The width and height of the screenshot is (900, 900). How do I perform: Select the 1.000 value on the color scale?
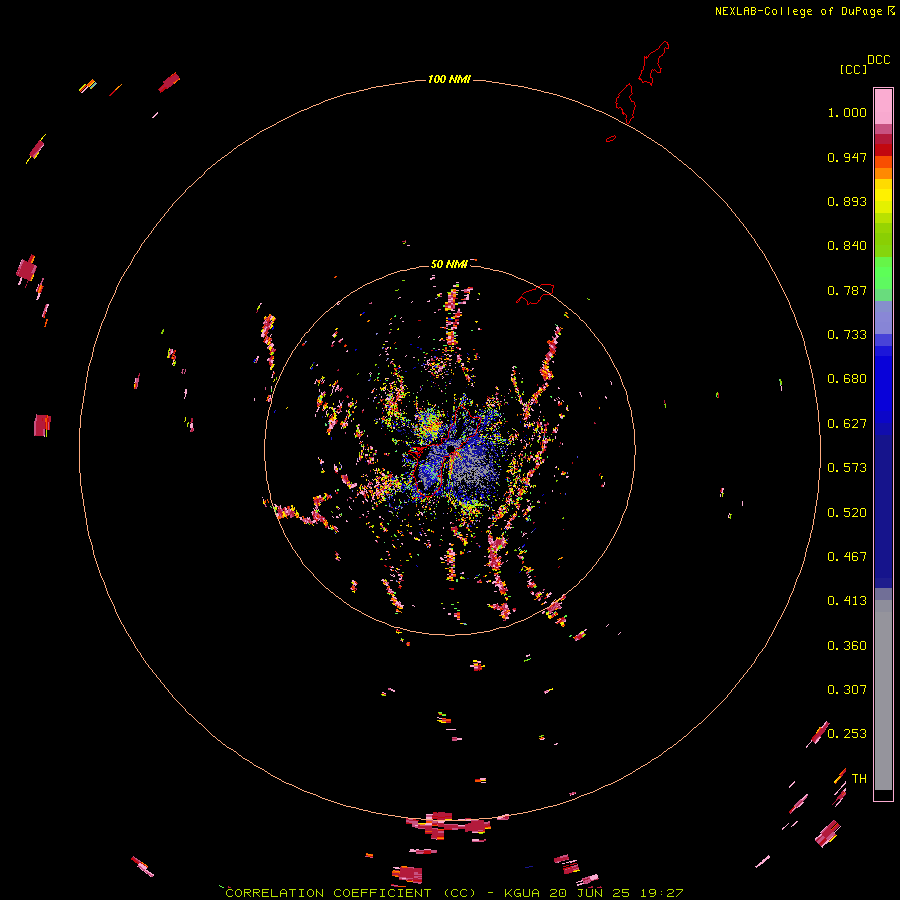(x=847, y=112)
